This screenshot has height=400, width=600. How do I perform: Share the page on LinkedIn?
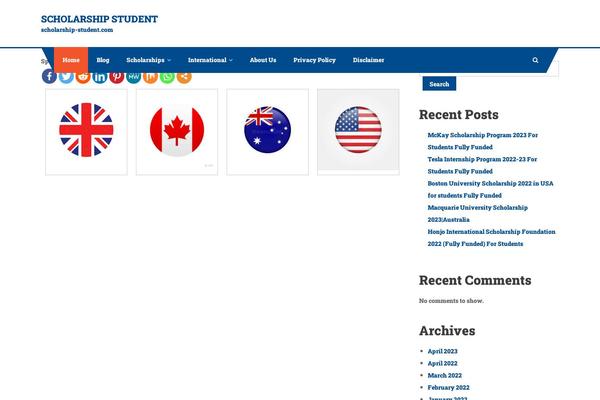pyautogui.click(x=100, y=78)
